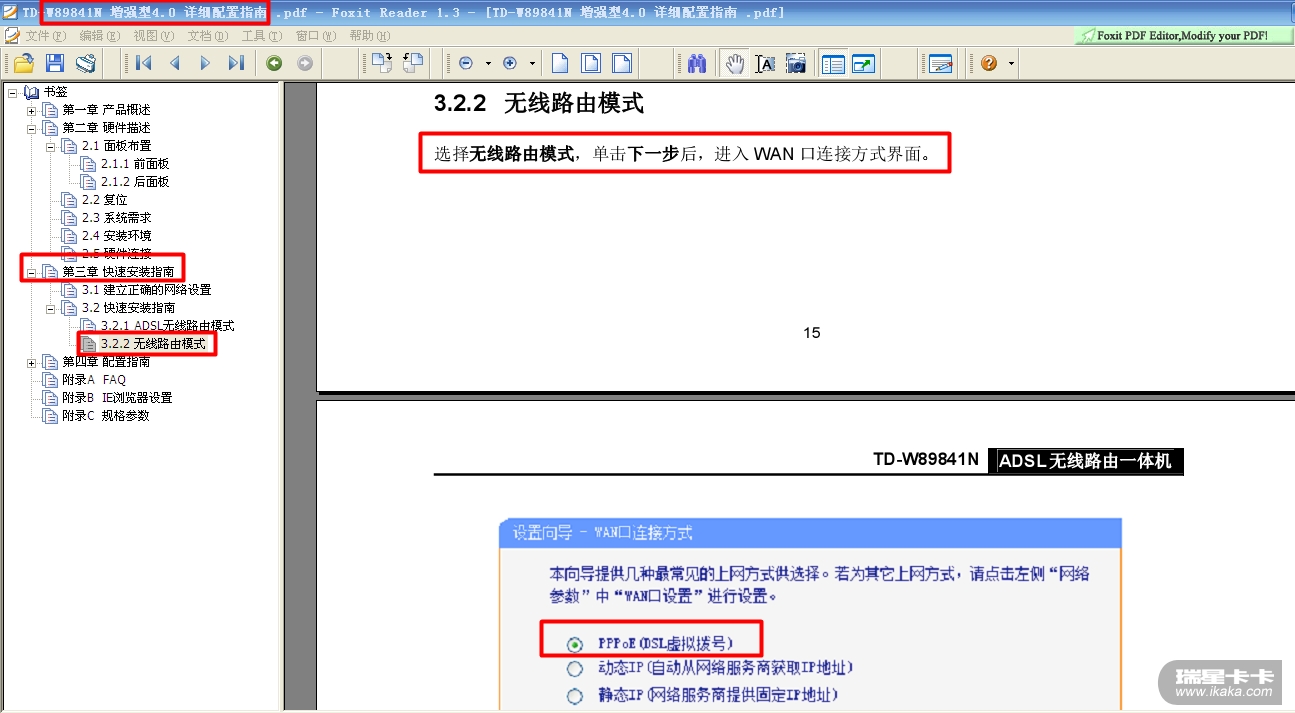Open bookmark 3.1 建立正确的网络设置

tap(146, 290)
